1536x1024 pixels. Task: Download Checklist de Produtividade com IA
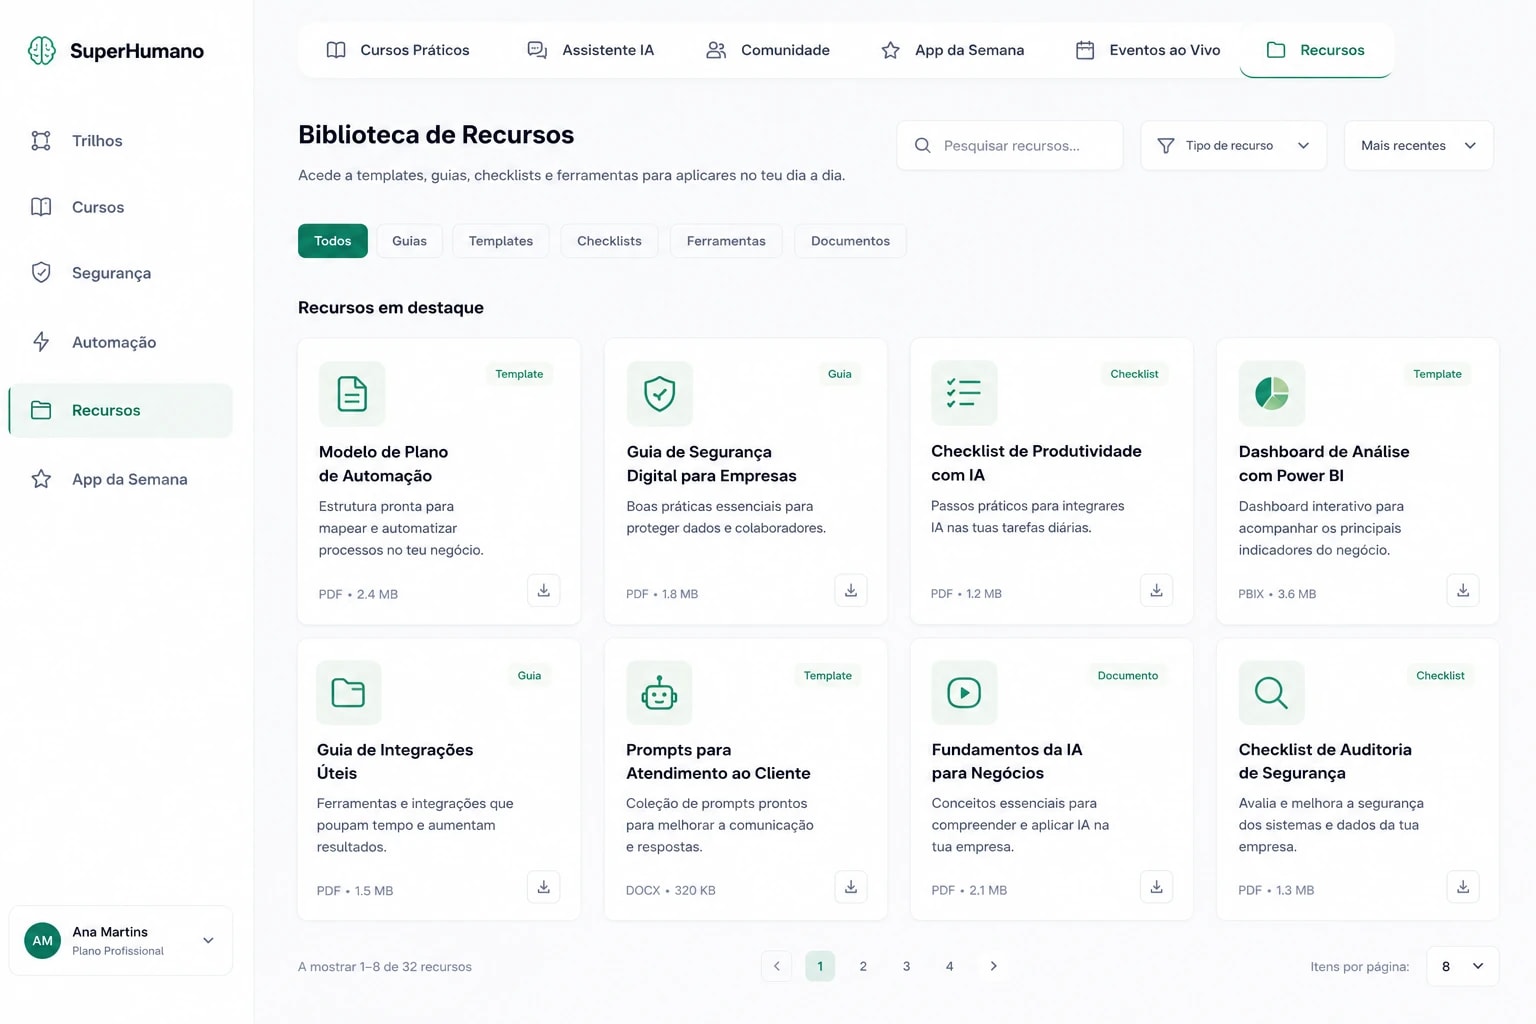coord(1156,590)
